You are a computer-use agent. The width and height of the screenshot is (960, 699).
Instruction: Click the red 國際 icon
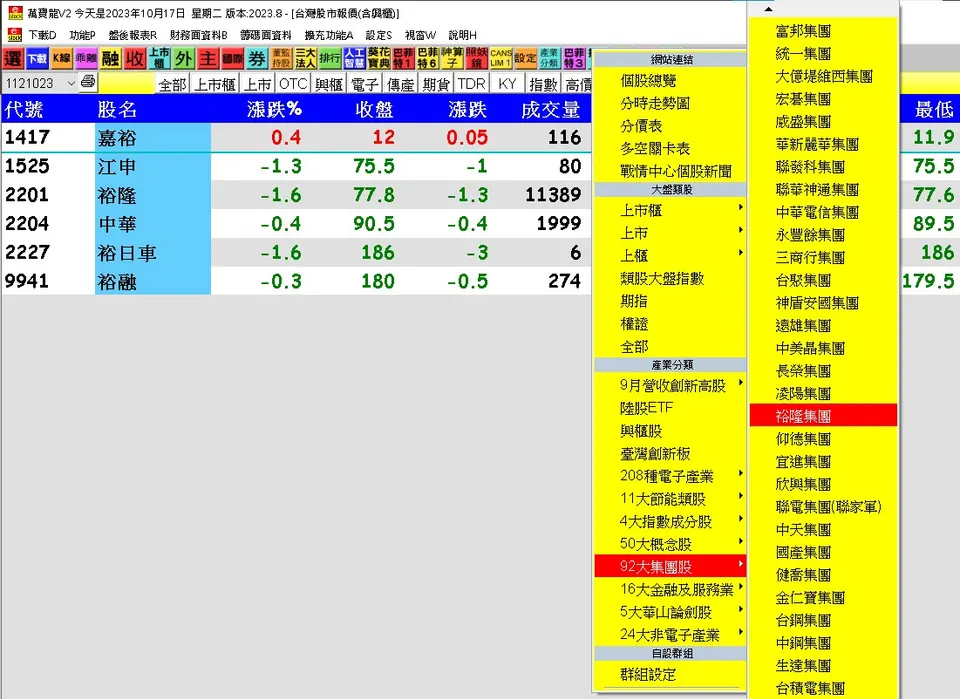point(233,59)
